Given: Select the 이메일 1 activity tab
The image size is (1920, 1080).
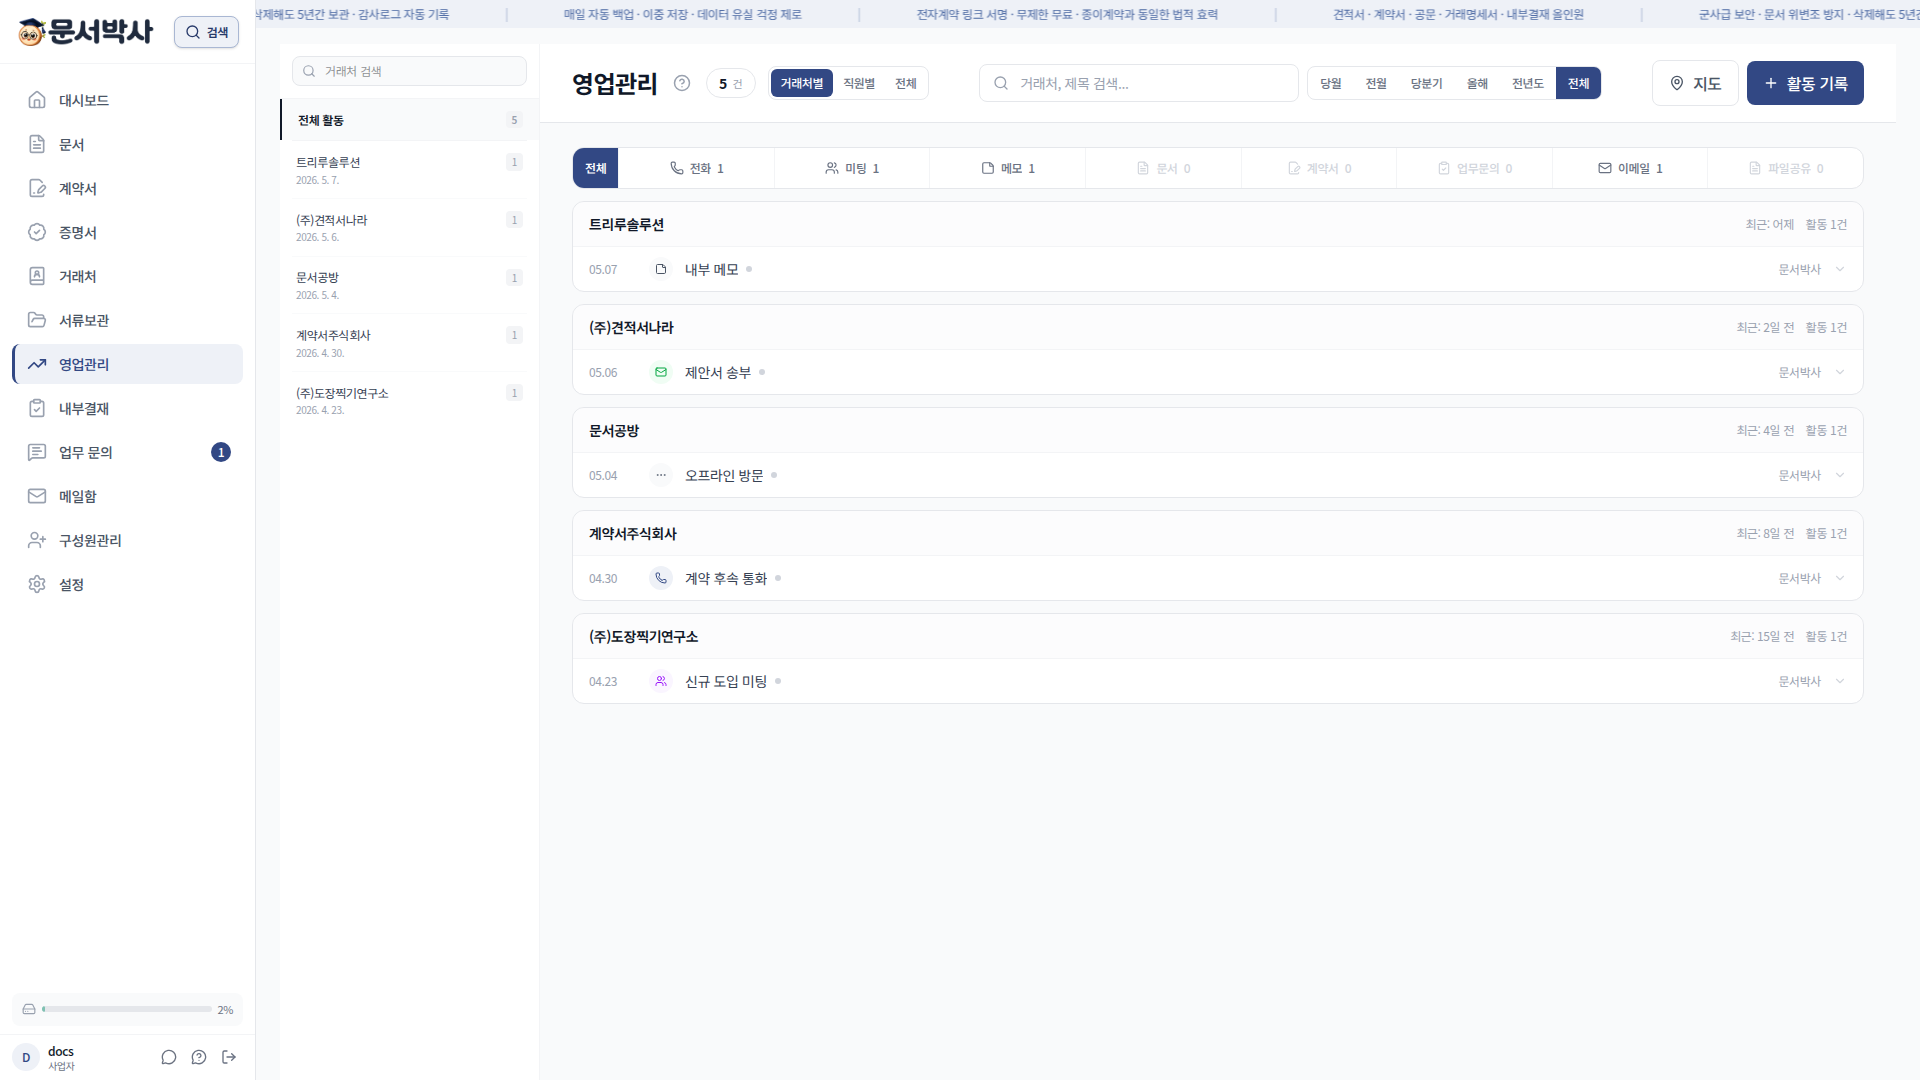Looking at the screenshot, I should (1630, 168).
